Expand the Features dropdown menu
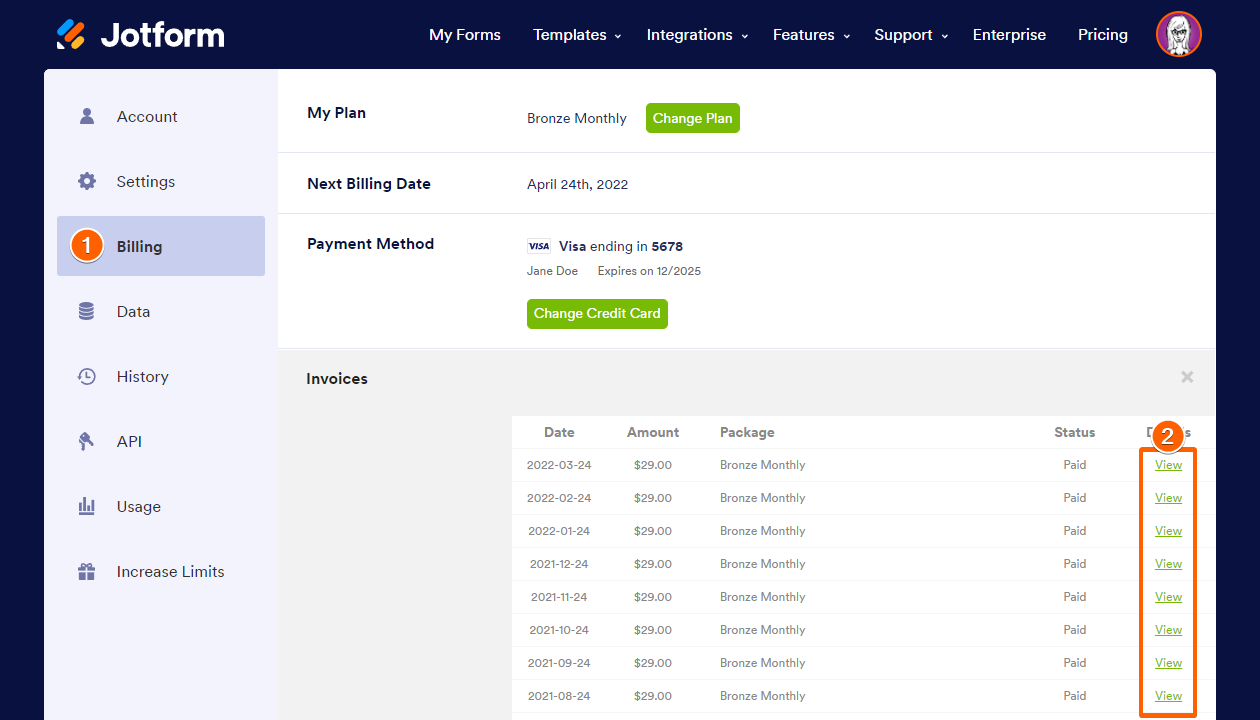 (811, 35)
